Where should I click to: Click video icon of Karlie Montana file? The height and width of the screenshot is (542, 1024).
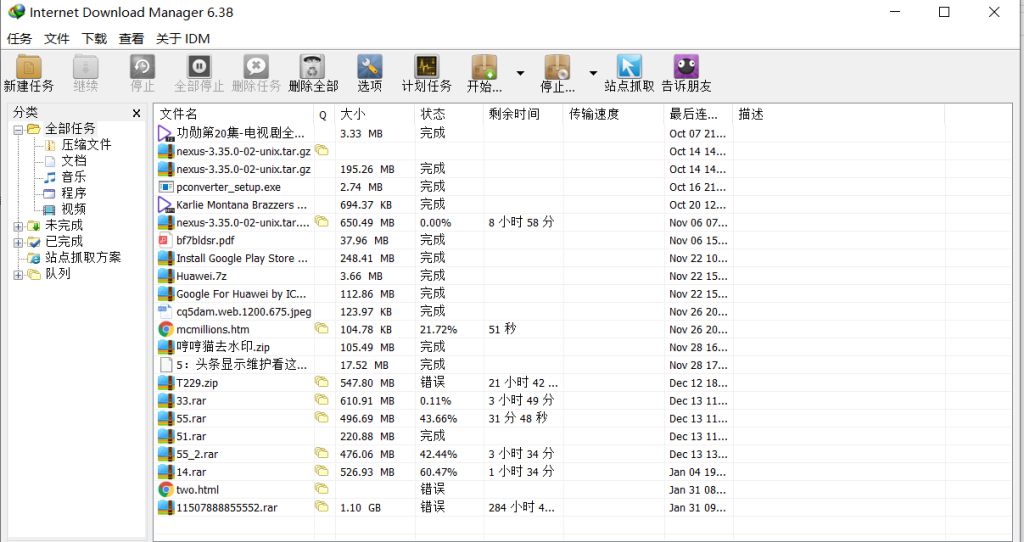[x=166, y=205]
